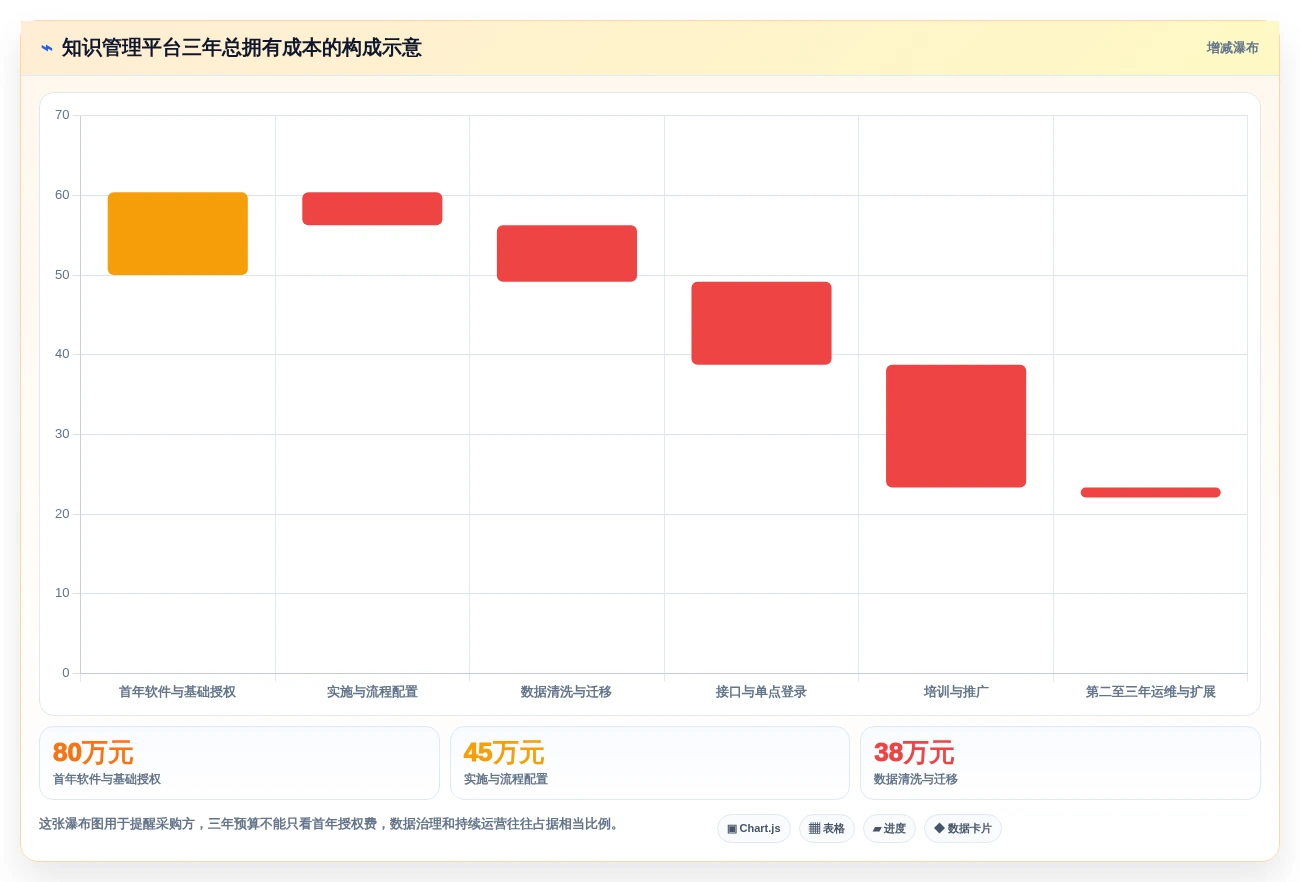This screenshot has height=882, width=1300.
Task: Click the y-axis value 30
Action: (62, 434)
